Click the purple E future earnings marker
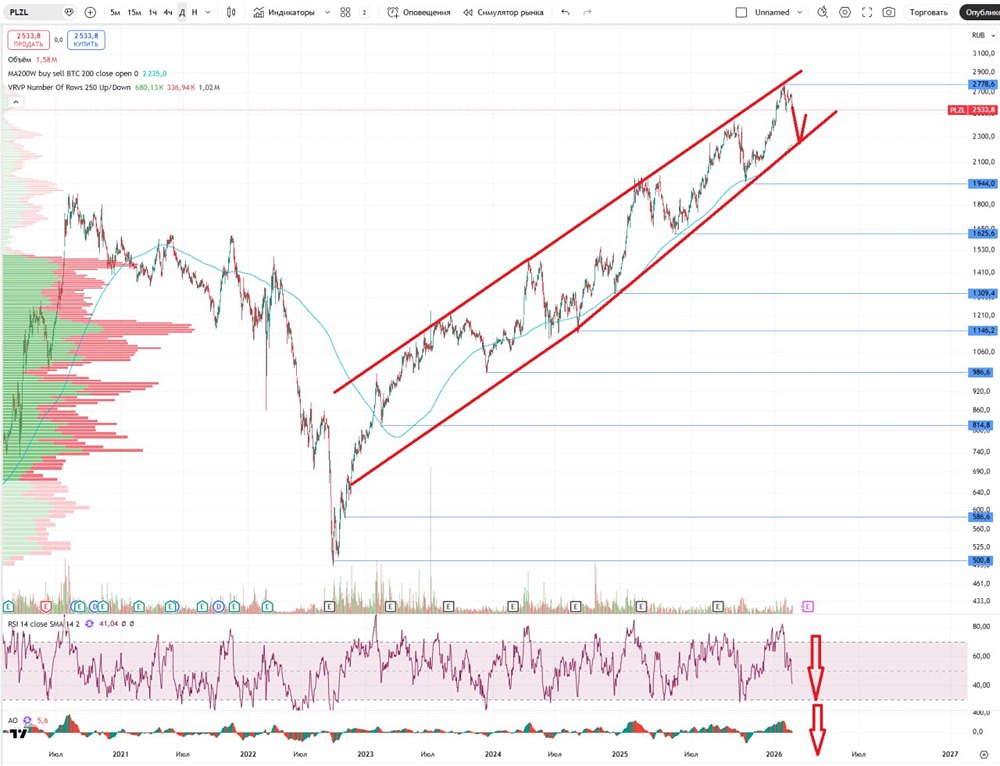1000x766 pixels. click(x=808, y=606)
